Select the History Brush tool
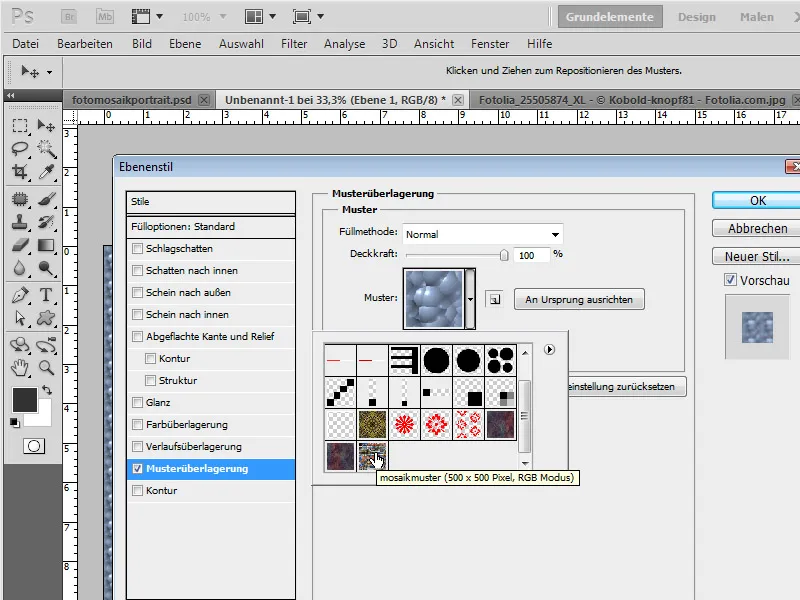The image size is (800, 600). (x=46, y=222)
